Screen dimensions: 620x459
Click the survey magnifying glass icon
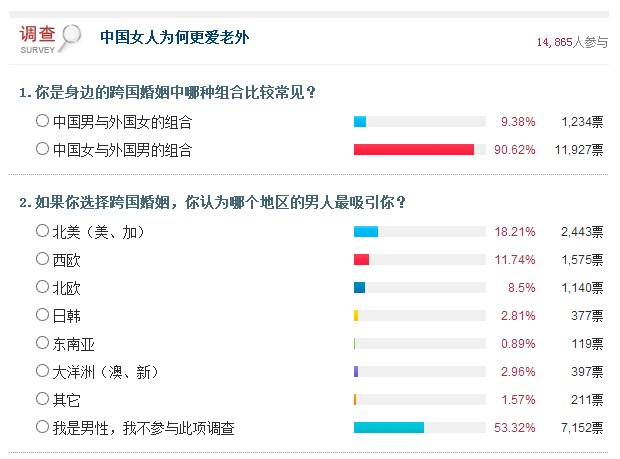point(70,38)
